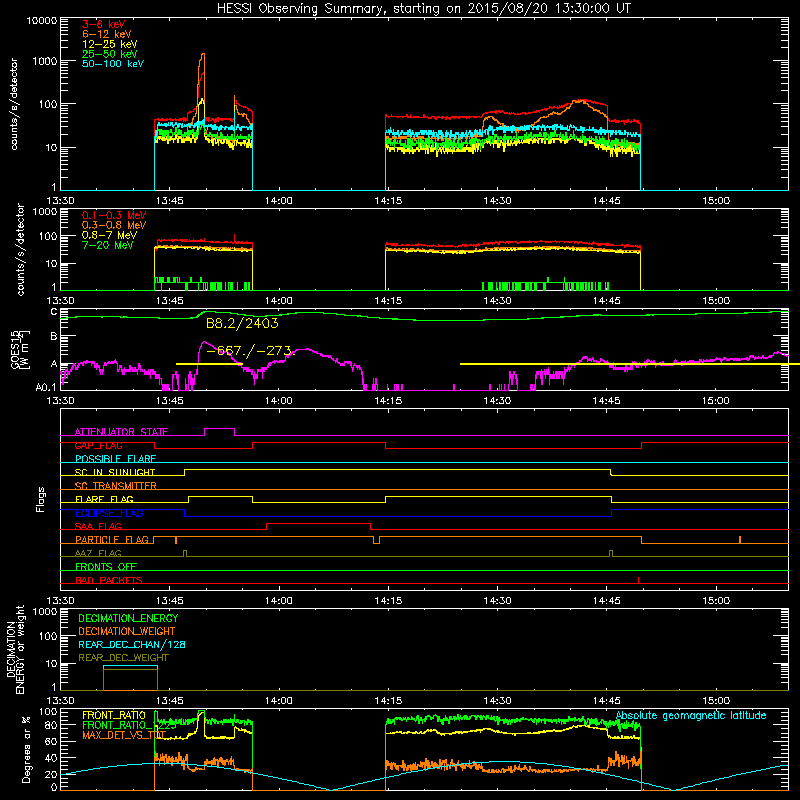Click the raised ATTENUATOR_STATE step in flags panel
This screenshot has width=800, height=800.
click(x=219, y=429)
